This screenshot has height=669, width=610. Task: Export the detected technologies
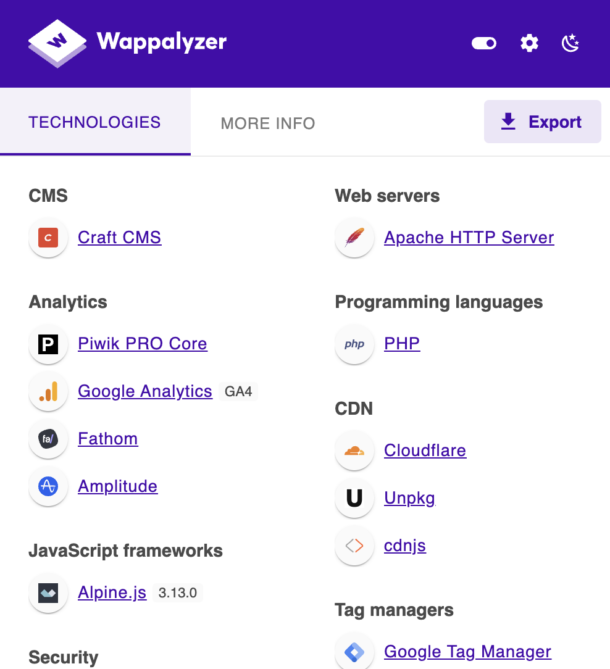pyautogui.click(x=542, y=122)
